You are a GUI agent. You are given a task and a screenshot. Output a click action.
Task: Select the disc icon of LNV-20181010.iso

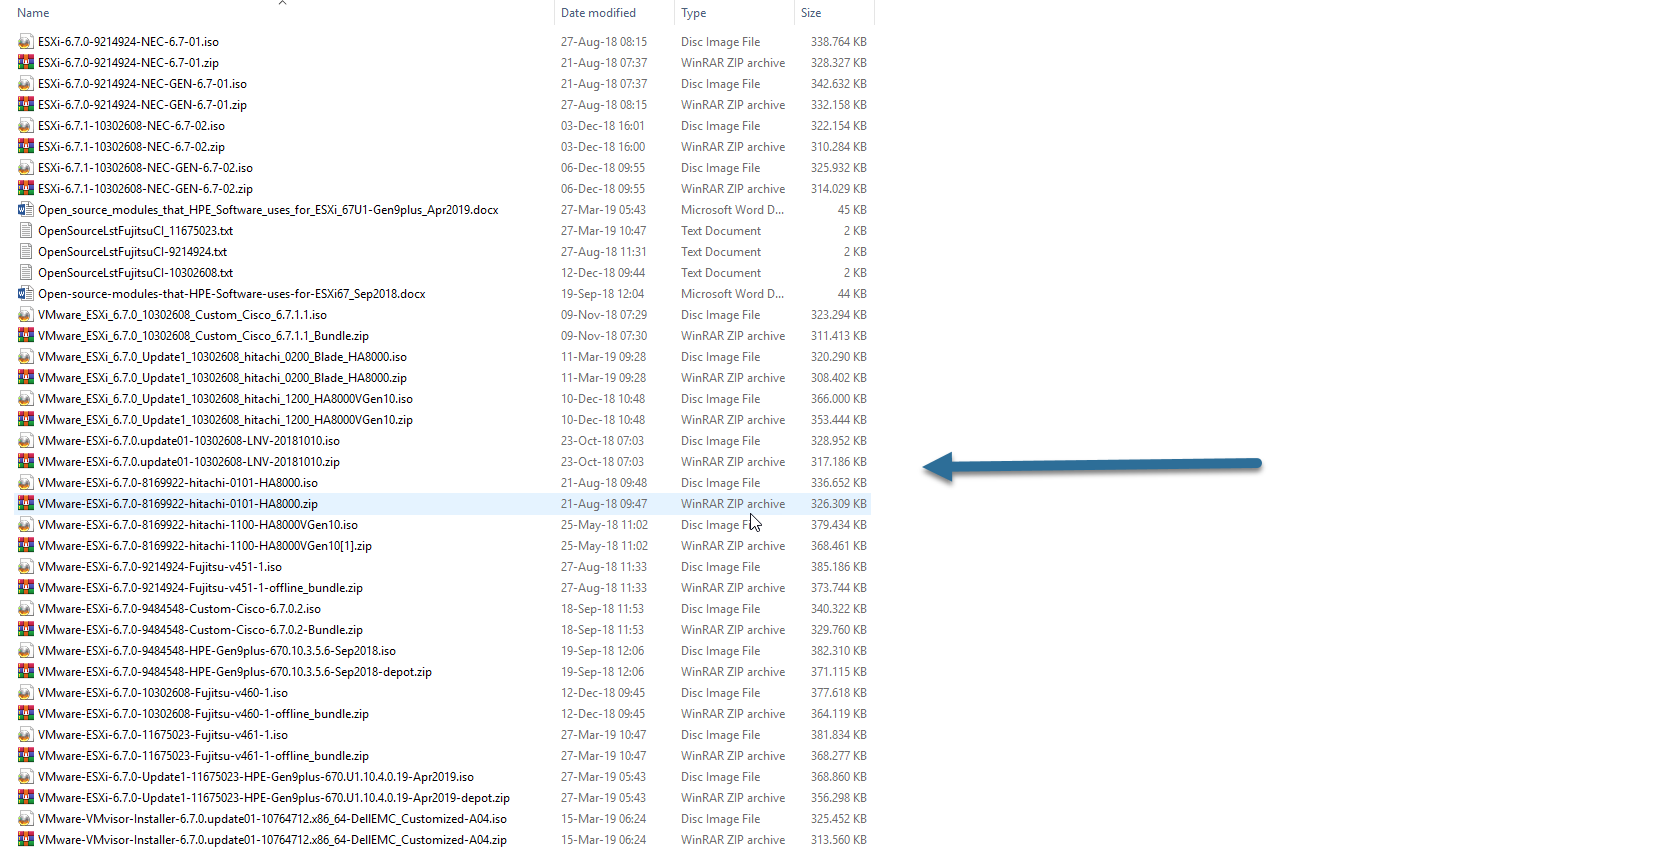(x=26, y=441)
